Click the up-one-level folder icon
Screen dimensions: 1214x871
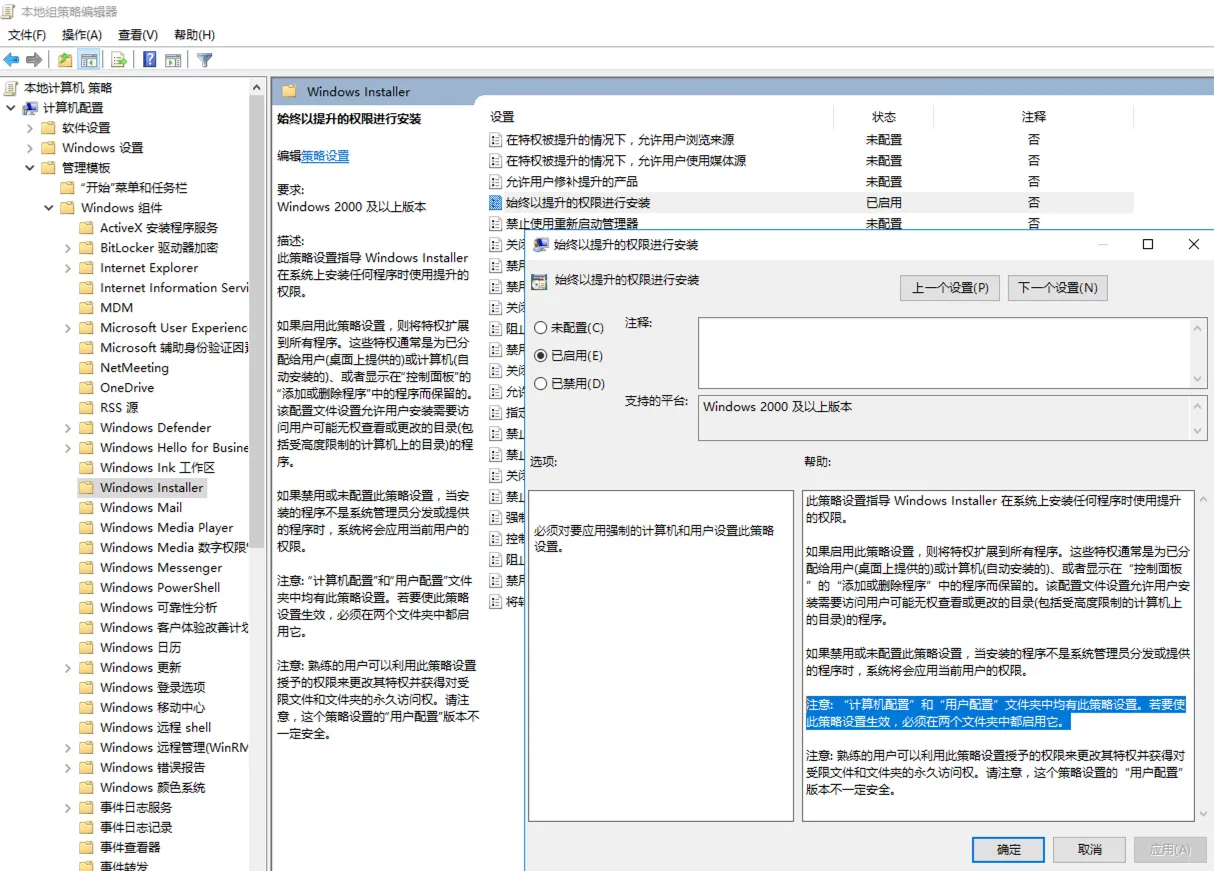click(65, 60)
